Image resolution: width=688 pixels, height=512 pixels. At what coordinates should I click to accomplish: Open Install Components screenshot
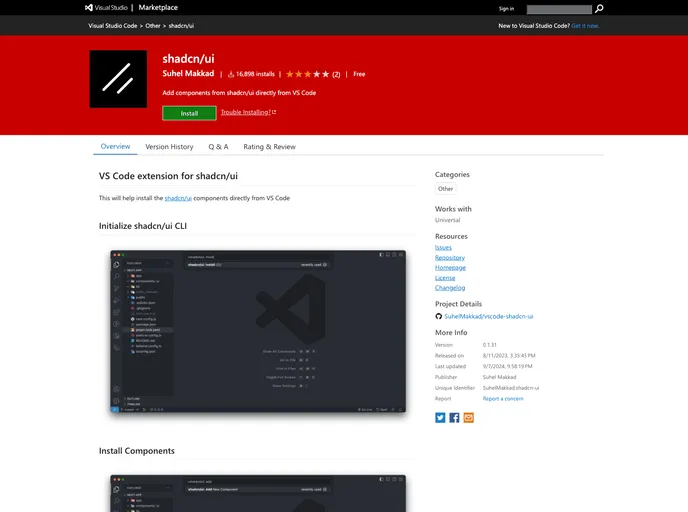[258, 493]
